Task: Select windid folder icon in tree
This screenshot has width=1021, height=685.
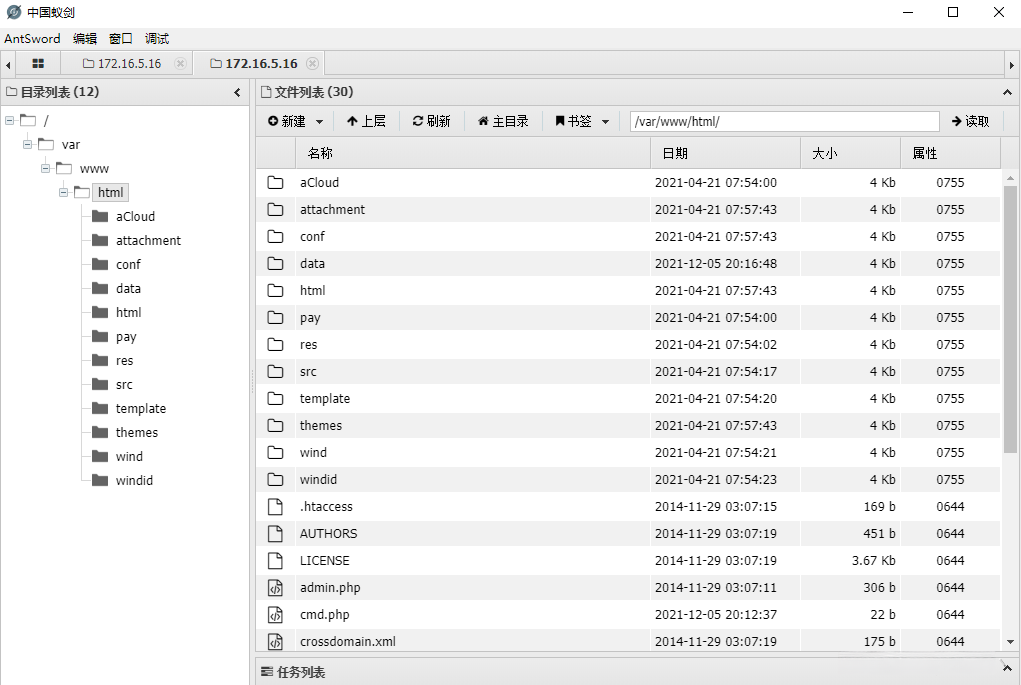Action: 100,480
